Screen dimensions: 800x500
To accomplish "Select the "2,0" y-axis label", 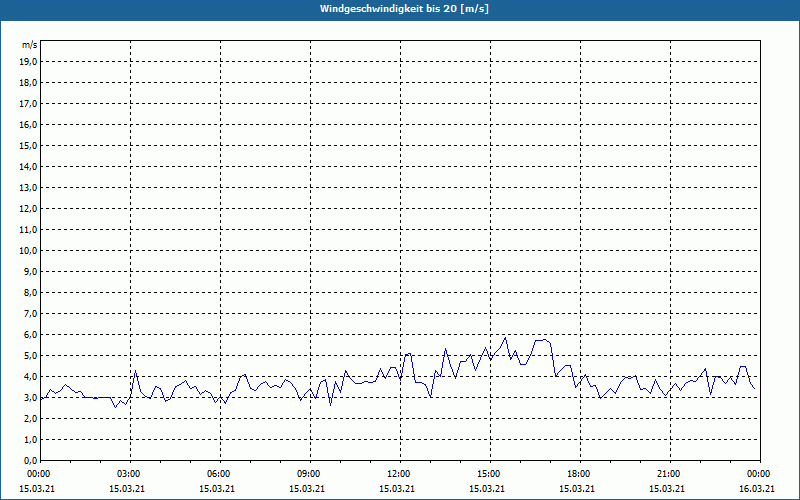I will (31, 419).
